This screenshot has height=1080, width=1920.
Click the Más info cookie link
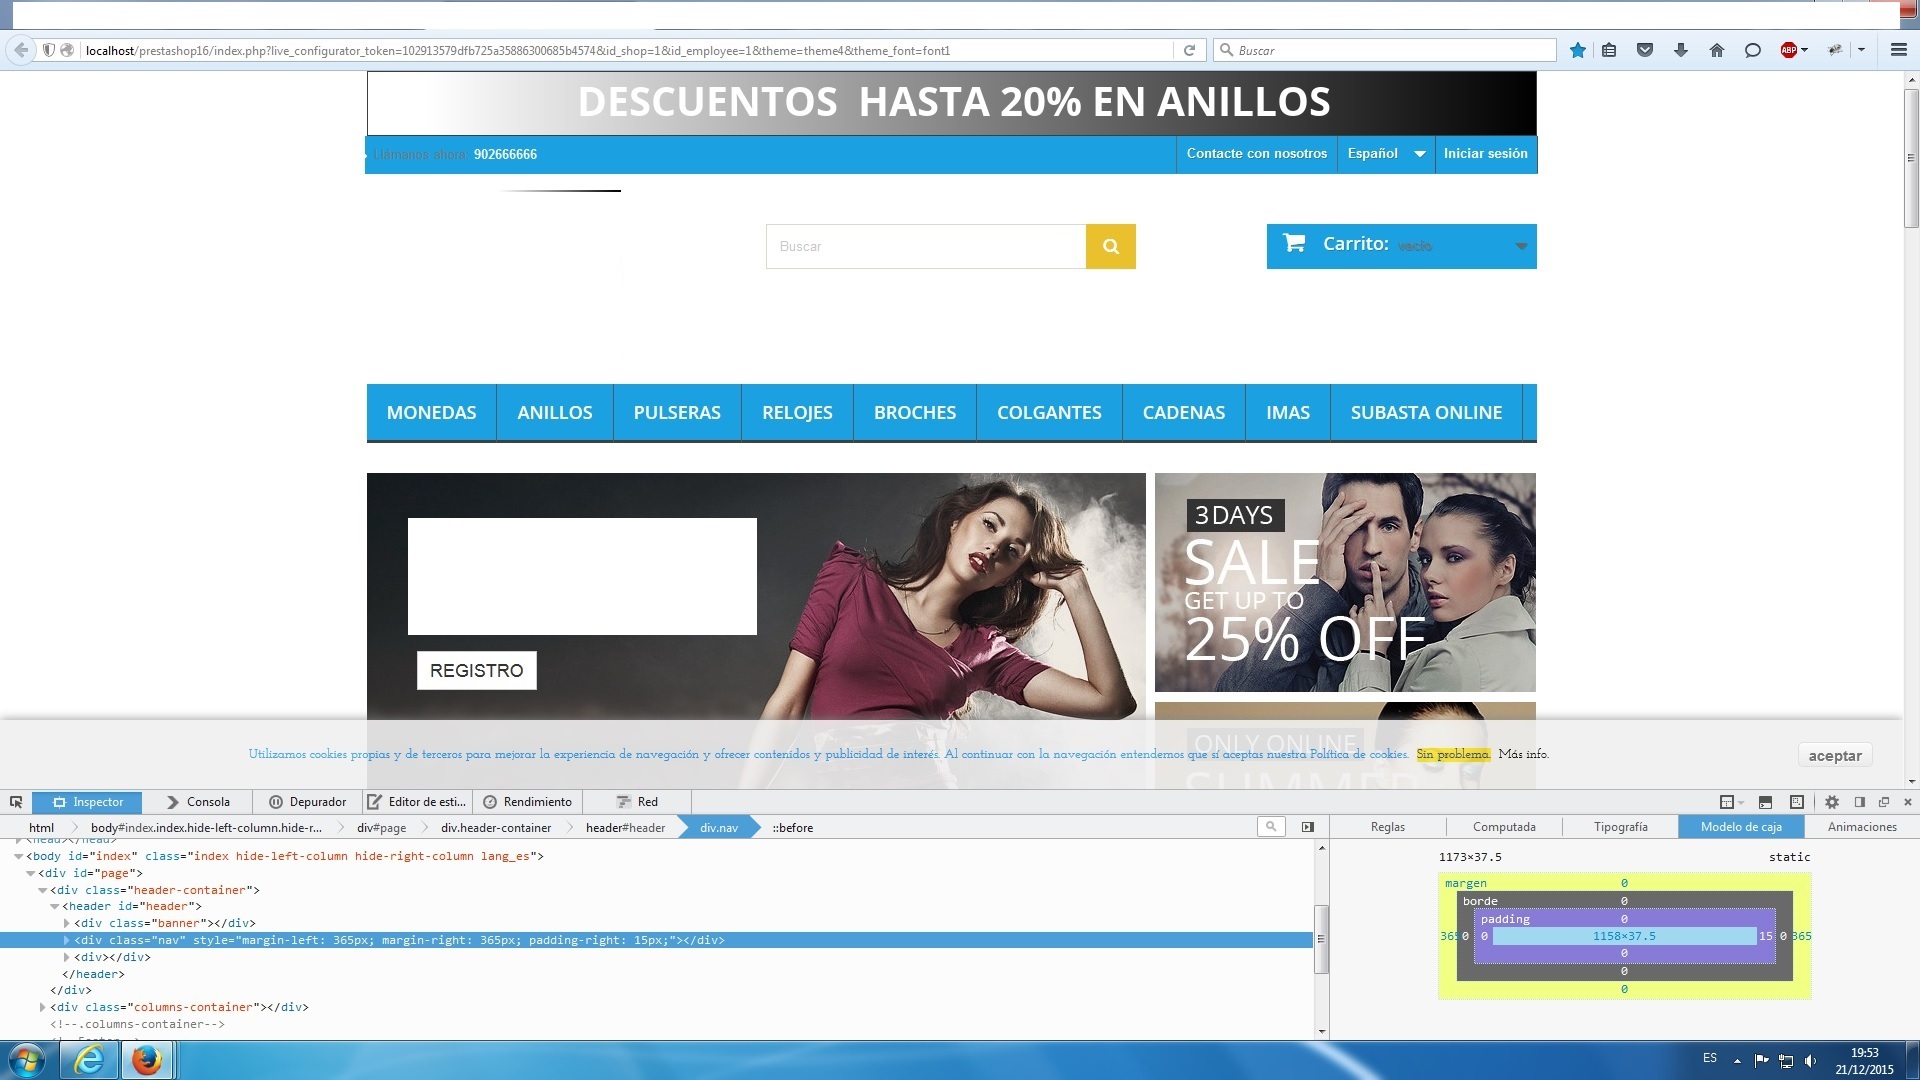[1523, 754]
